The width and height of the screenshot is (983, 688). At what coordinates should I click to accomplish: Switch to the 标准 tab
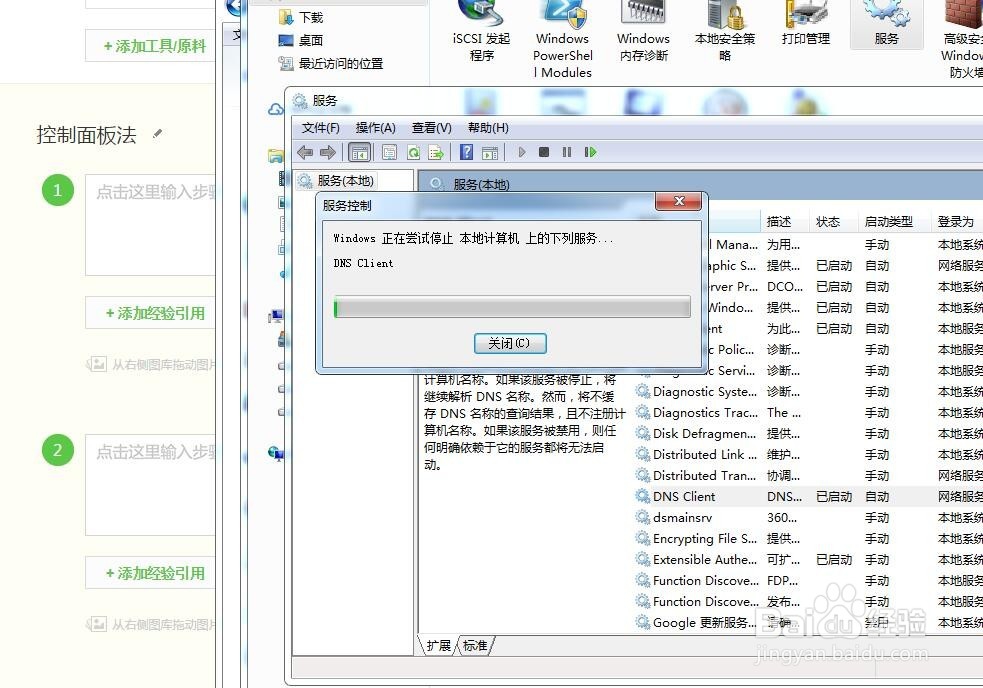tap(476, 645)
